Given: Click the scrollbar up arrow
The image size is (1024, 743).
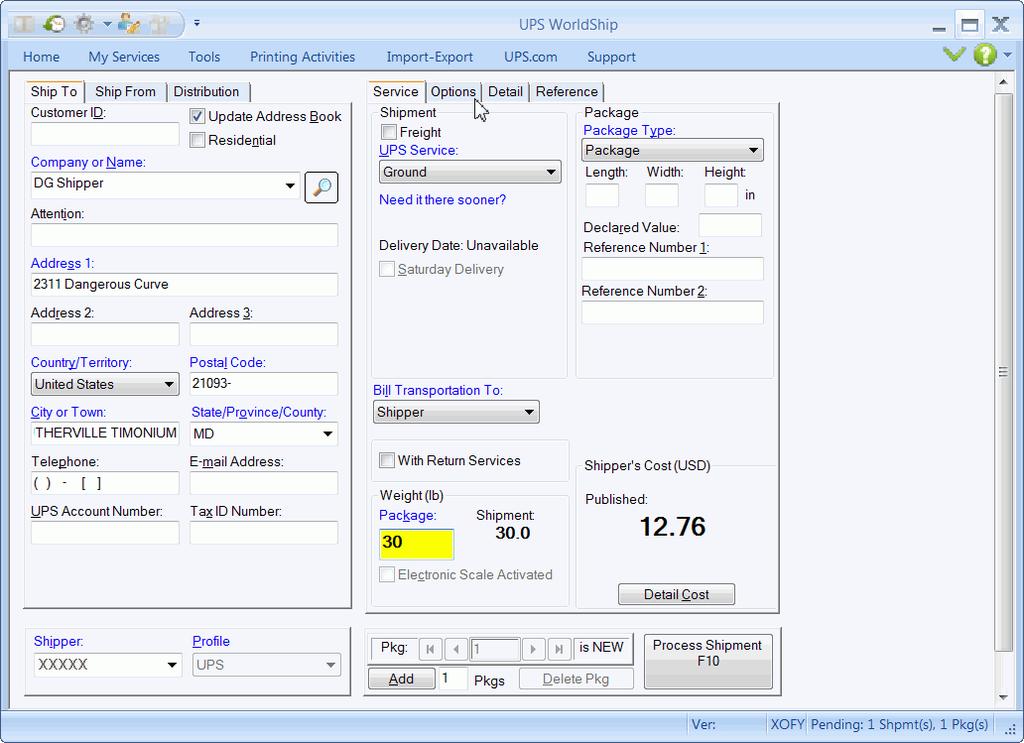Looking at the screenshot, I should coord(1004,82).
